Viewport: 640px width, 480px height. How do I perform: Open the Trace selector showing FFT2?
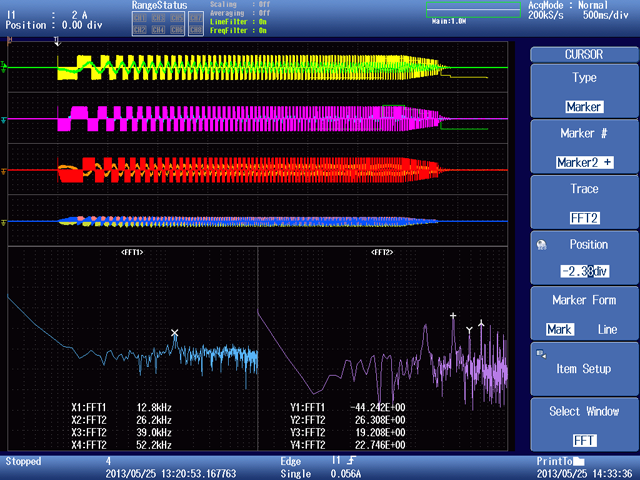pyautogui.click(x=584, y=202)
